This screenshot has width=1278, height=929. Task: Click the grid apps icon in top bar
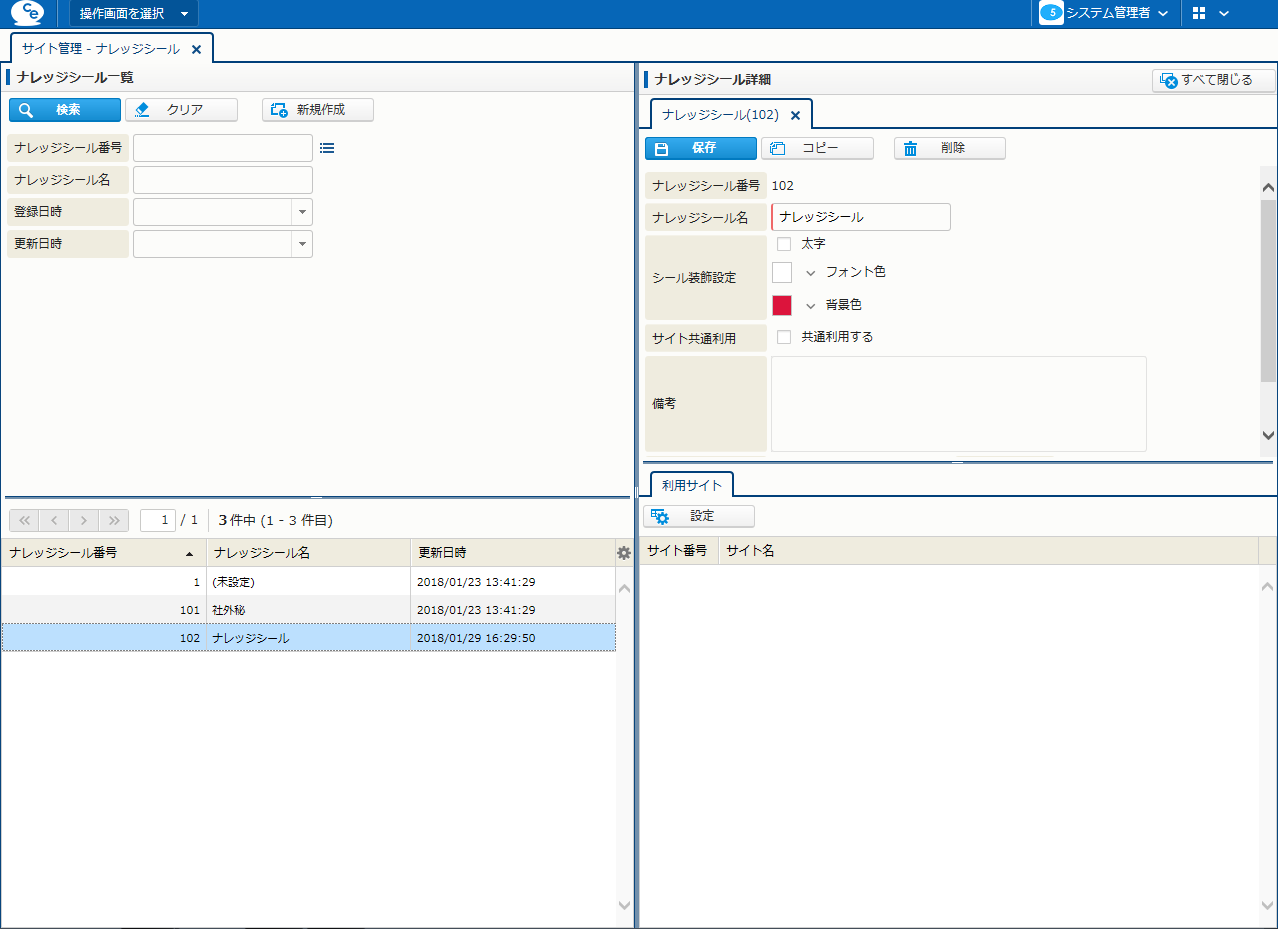pyautogui.click(x=1199, y=13)
